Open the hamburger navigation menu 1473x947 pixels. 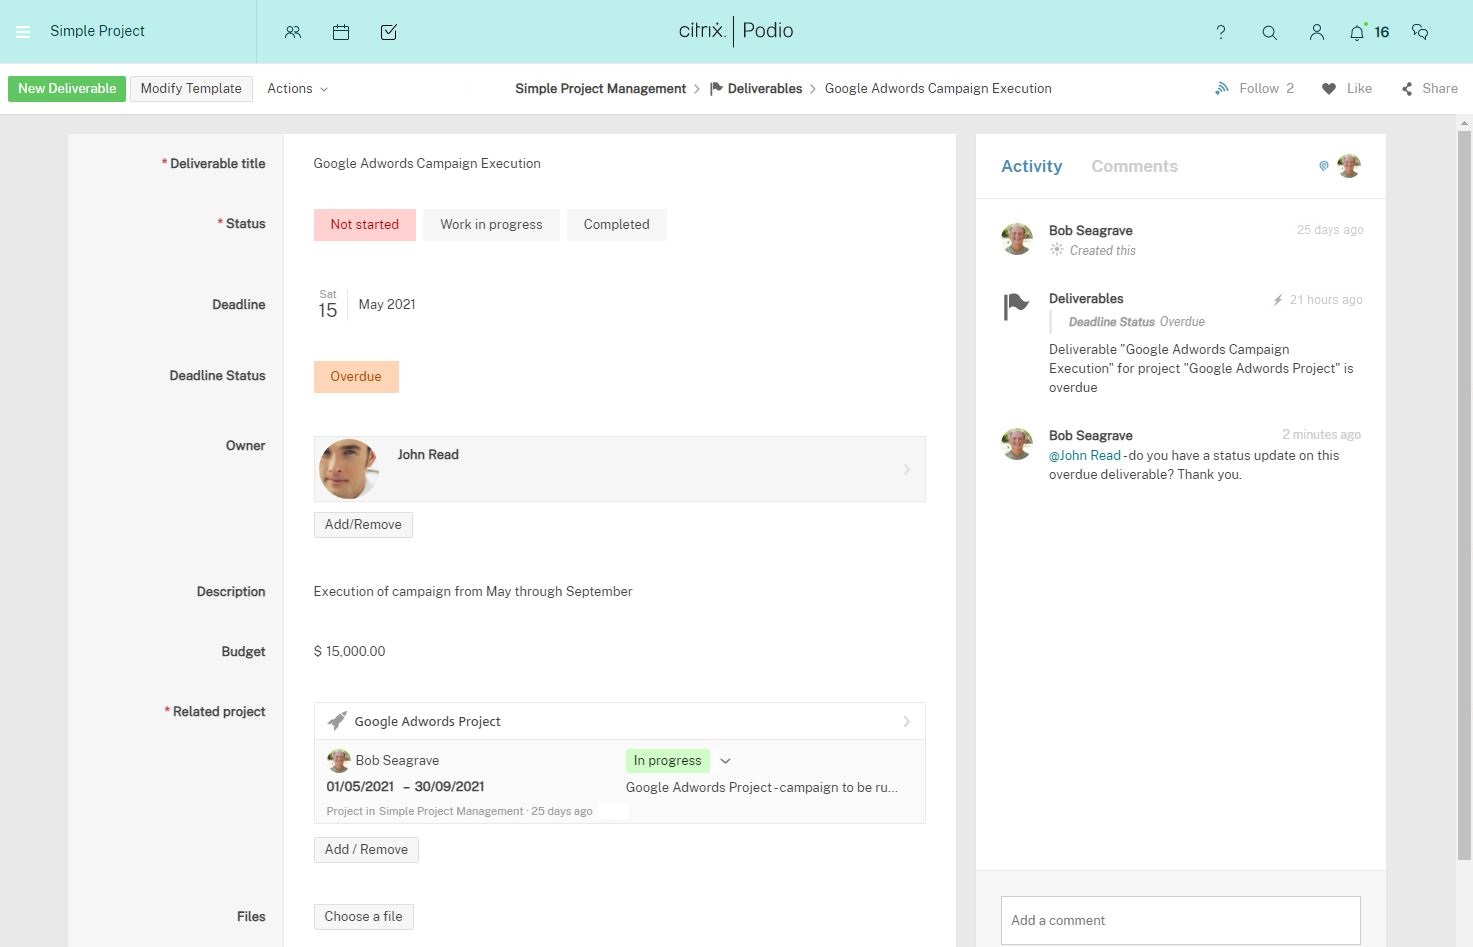point(23,32)
